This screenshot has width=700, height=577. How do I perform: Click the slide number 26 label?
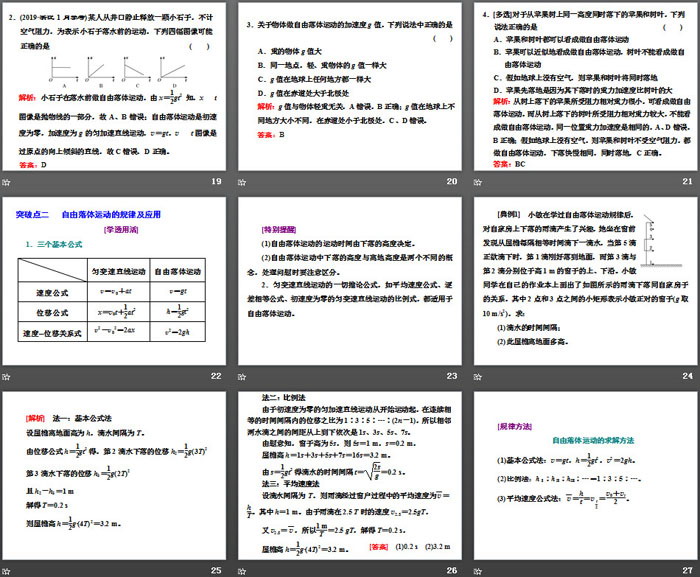click(x=451, y=570)
